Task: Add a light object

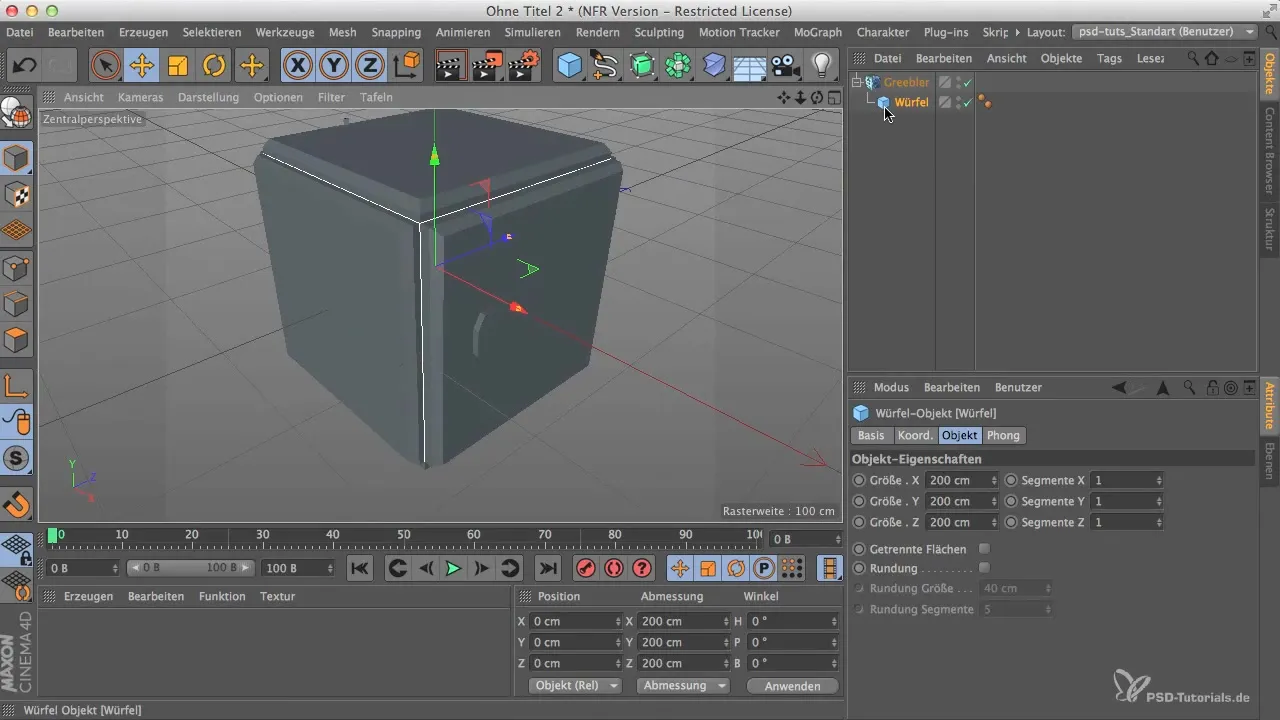Action: click(x=821, y=67)
